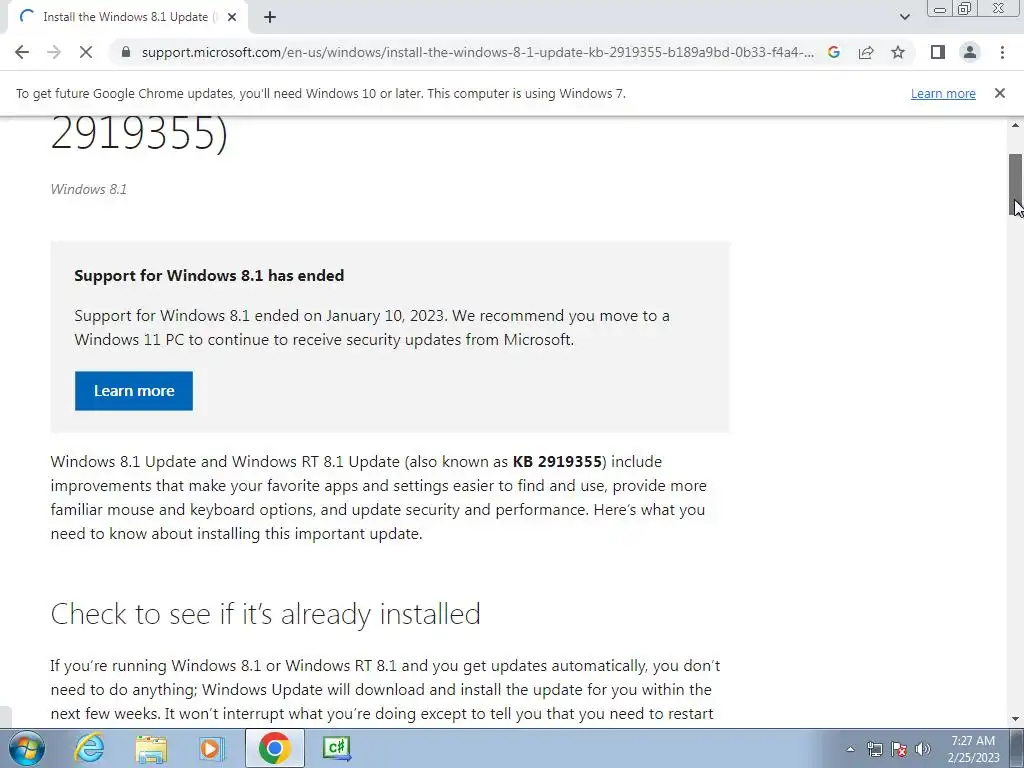Open the clock showing 7:27 AM
This screenshot has width=1024, height=768.
point(973,749)
